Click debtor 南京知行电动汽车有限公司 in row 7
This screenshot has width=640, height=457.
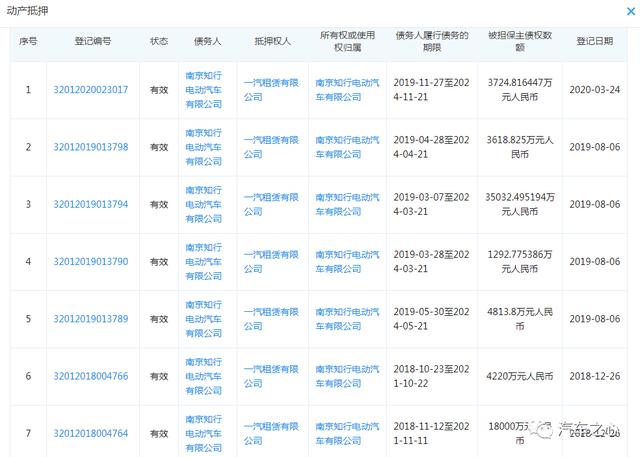point(204,433)
